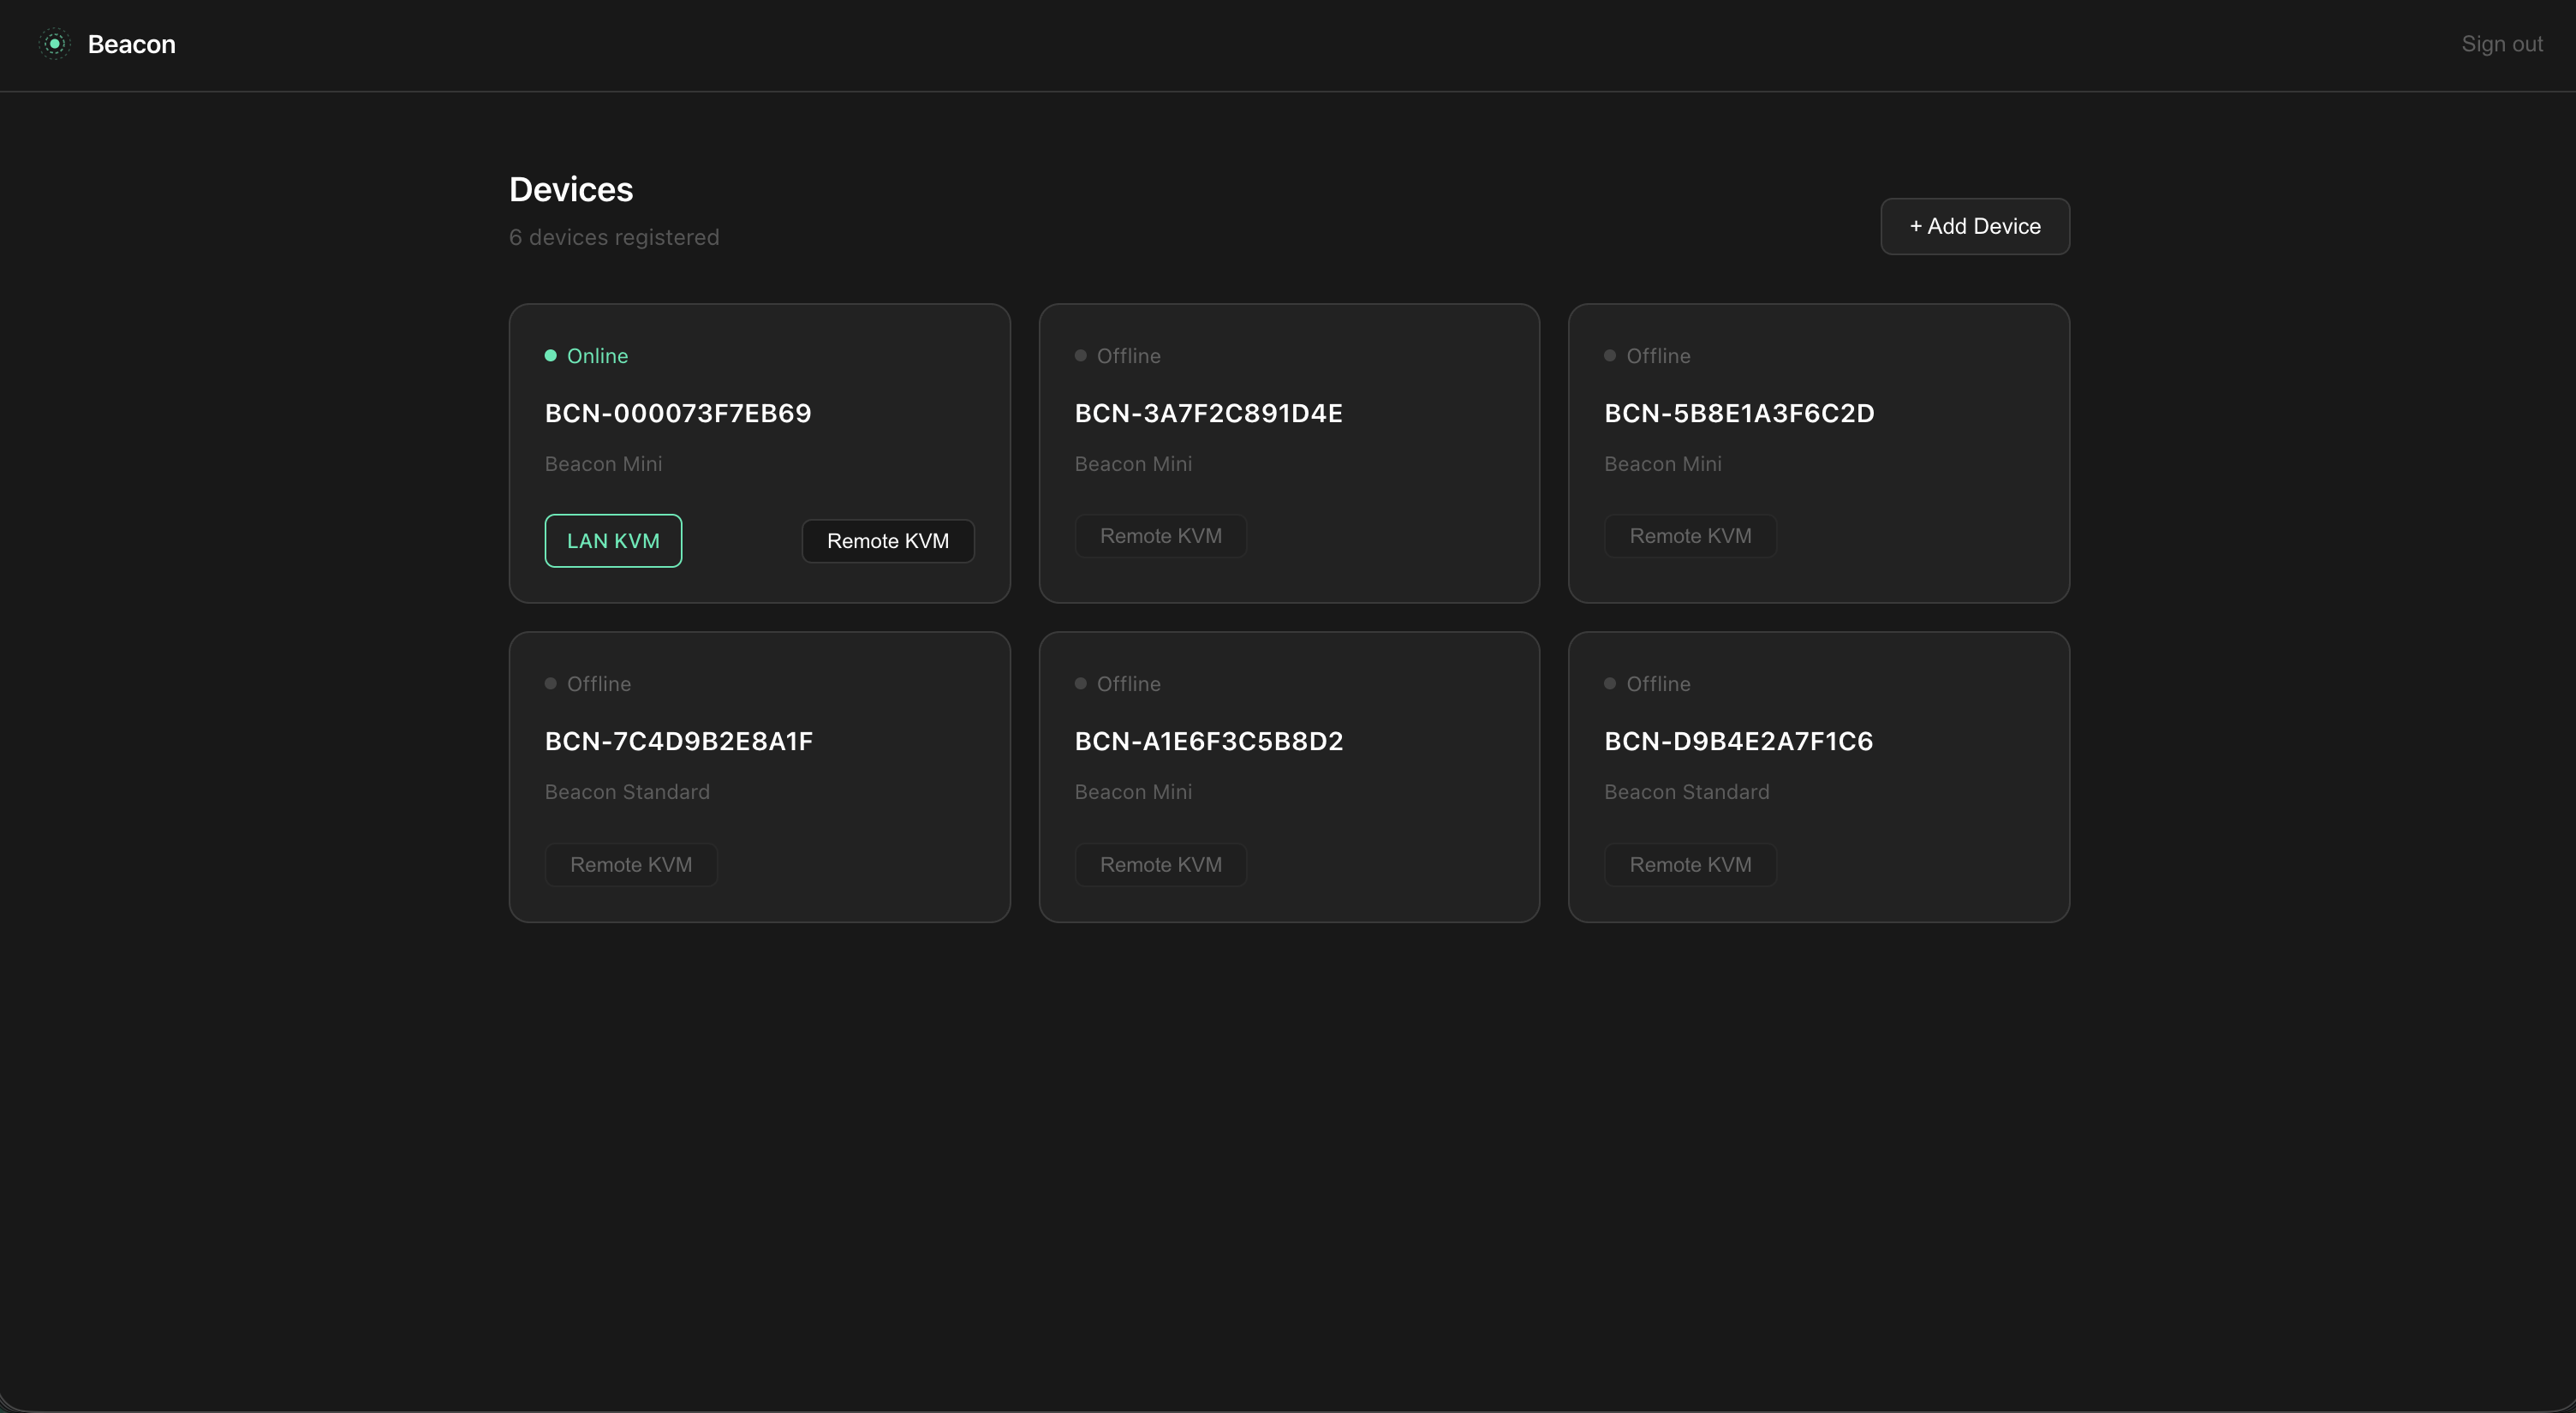Click the + Add Device button

pyautogui.click(x=1975, y=226)
